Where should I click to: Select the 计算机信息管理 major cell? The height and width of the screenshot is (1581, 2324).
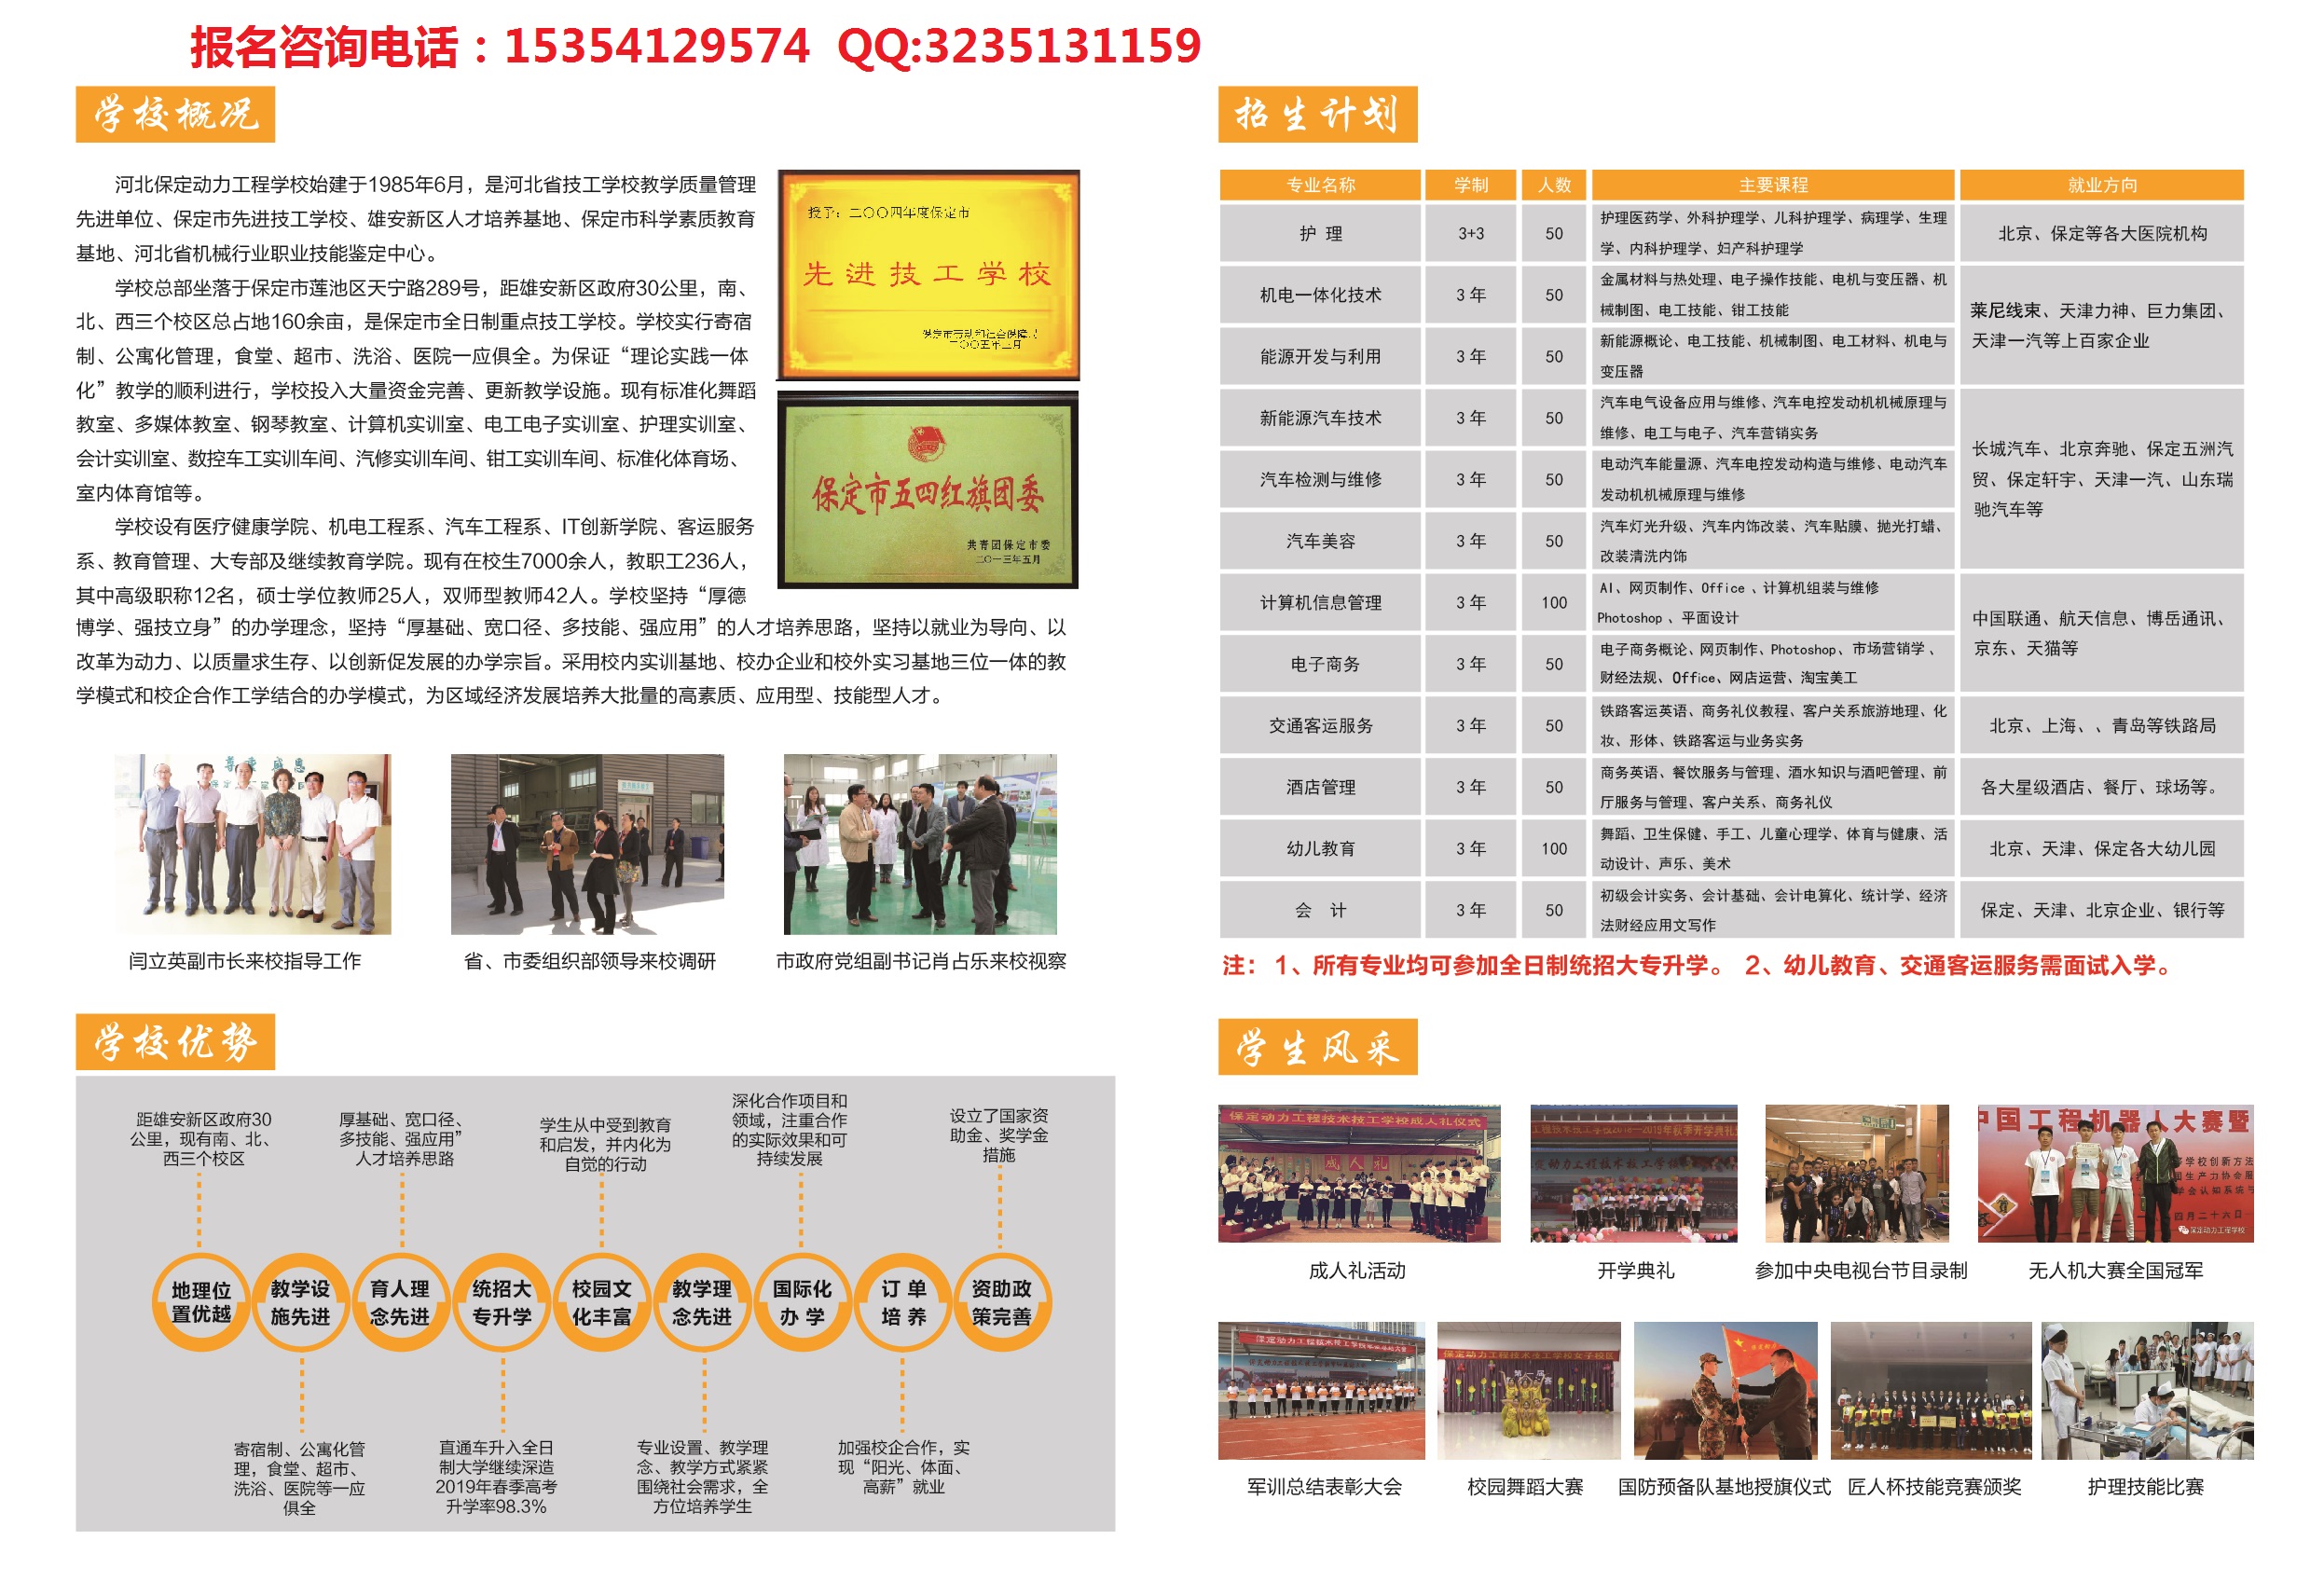pyautogui.click(x=1320, y=602)
